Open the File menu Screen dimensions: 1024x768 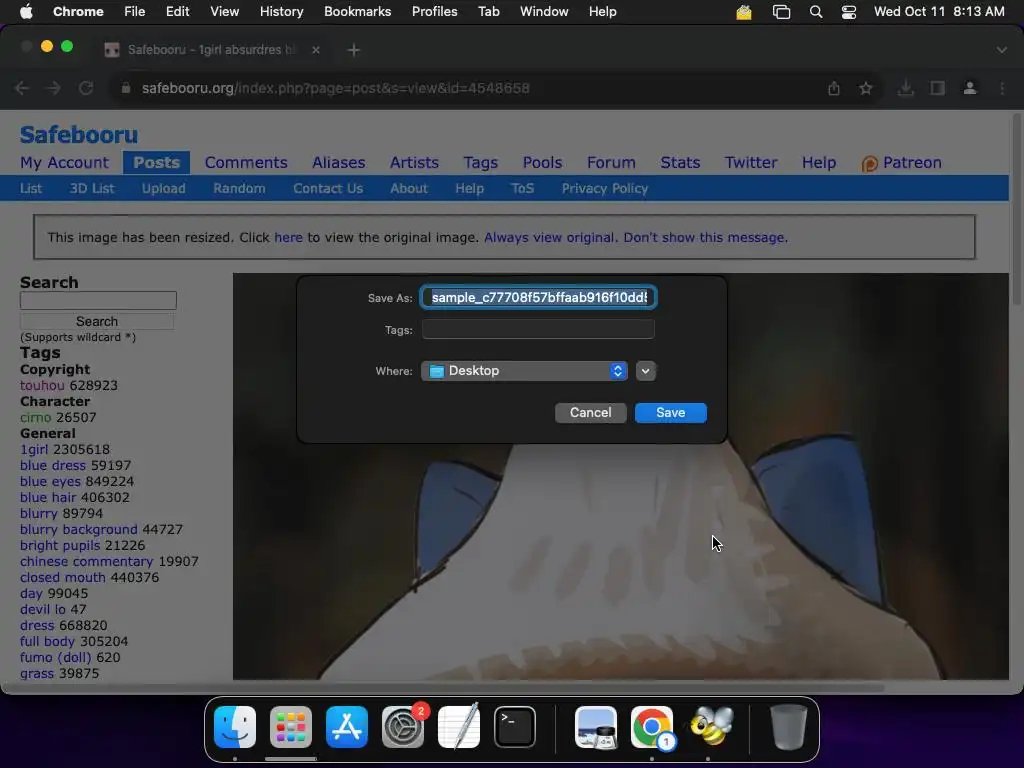tap(135, 12)
